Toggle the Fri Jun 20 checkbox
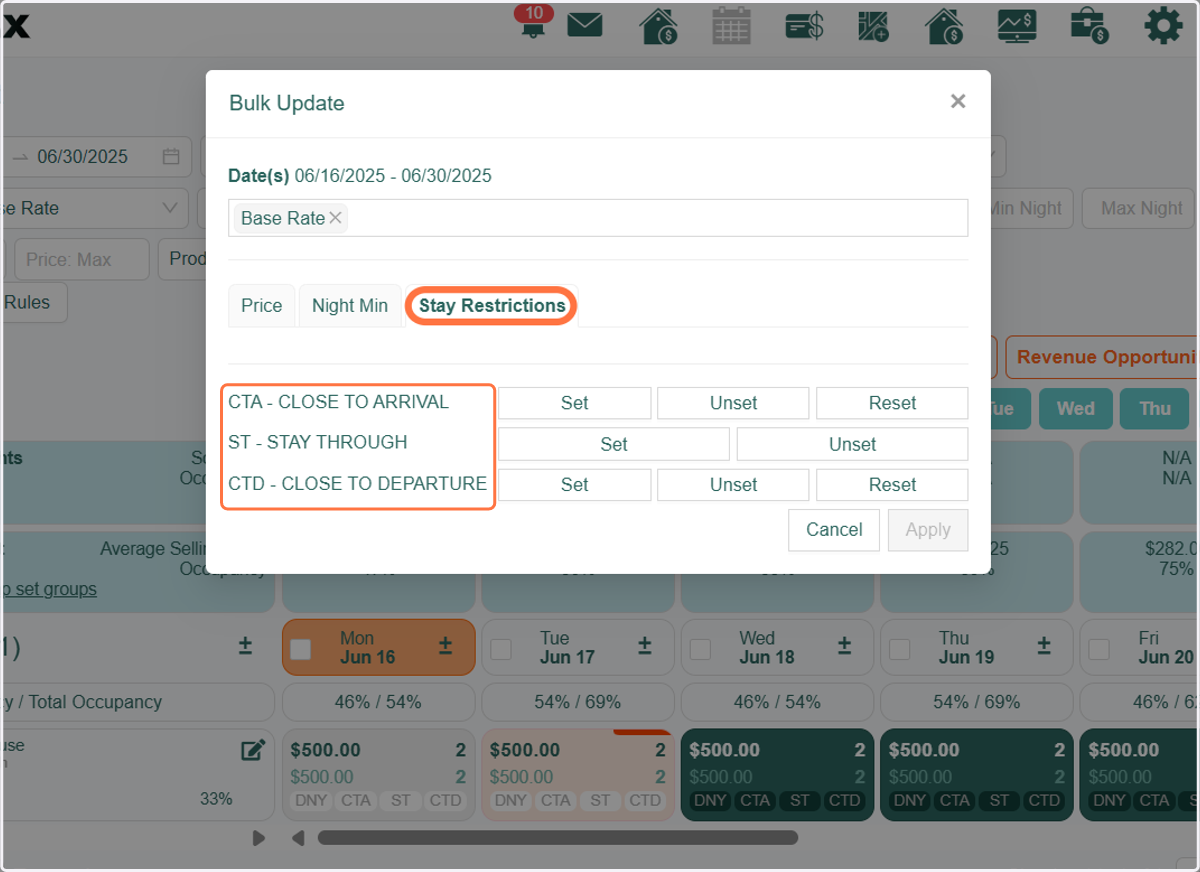Image resolution: width=1200 pixels, height=872 pixels. 1100,649
